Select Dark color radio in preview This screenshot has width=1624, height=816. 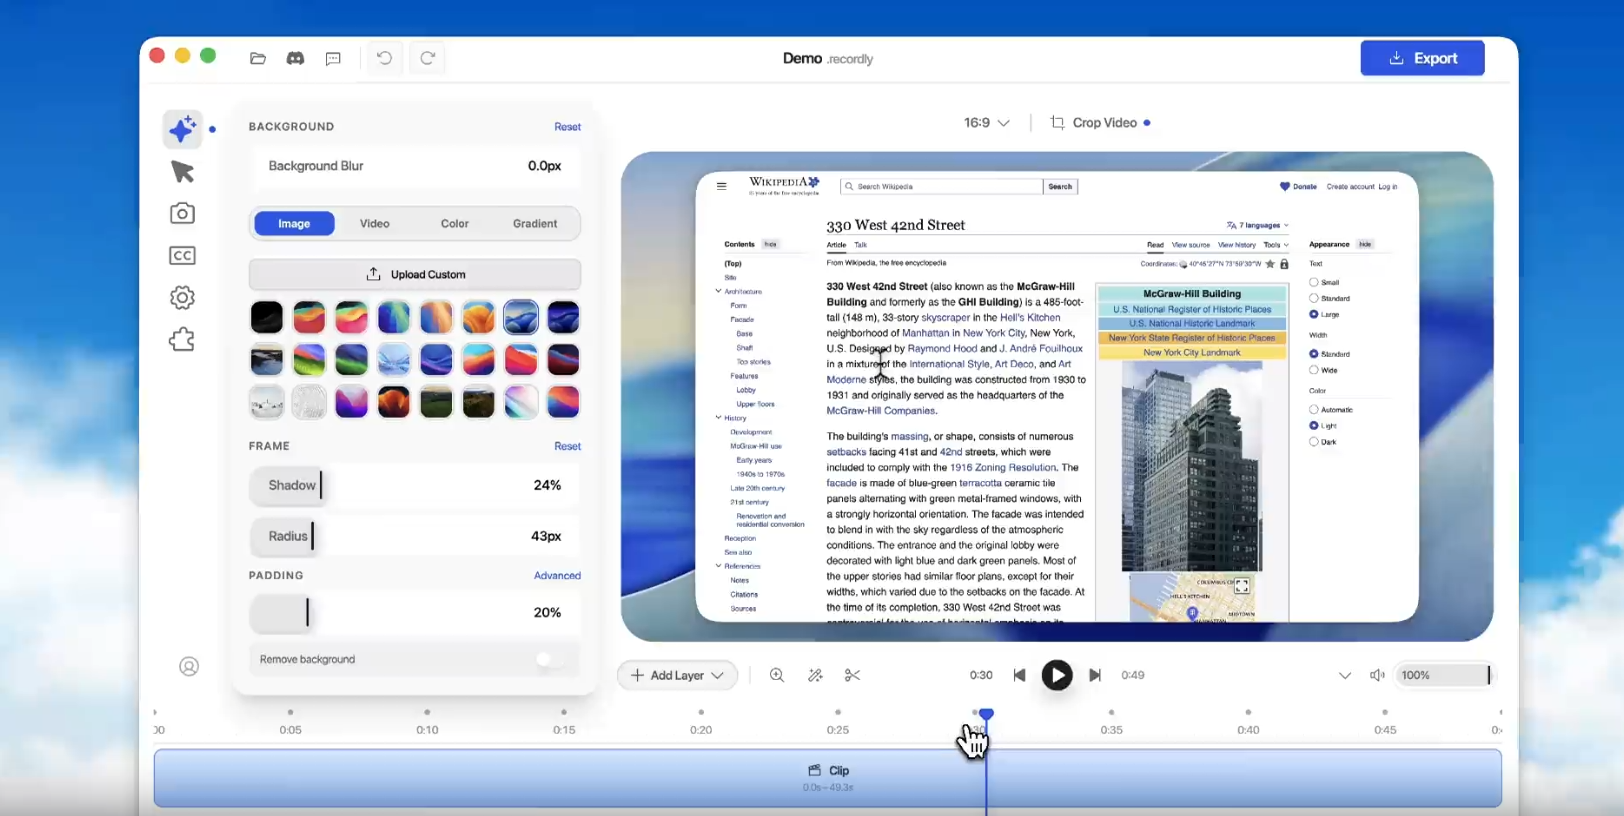tap(1314, 441)
